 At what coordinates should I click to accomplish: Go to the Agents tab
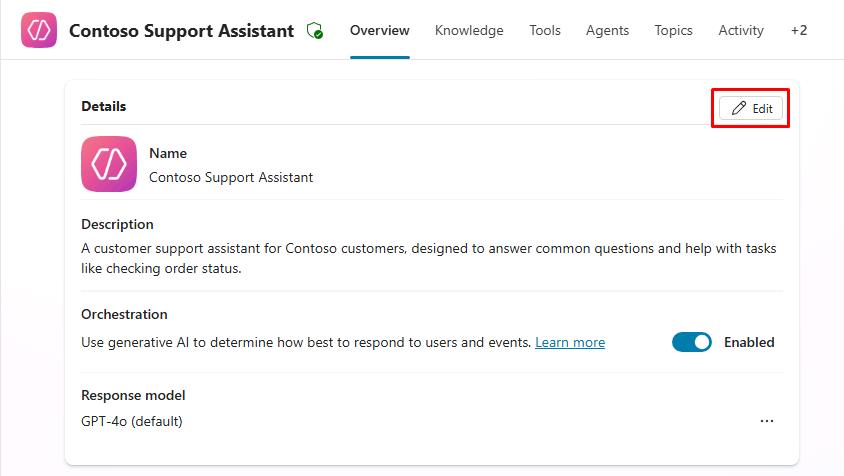click(x=607, y=30)
